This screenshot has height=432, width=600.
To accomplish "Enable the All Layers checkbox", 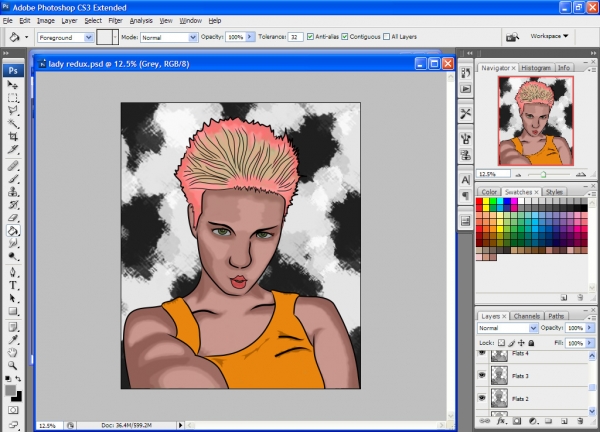I will 386,37.
